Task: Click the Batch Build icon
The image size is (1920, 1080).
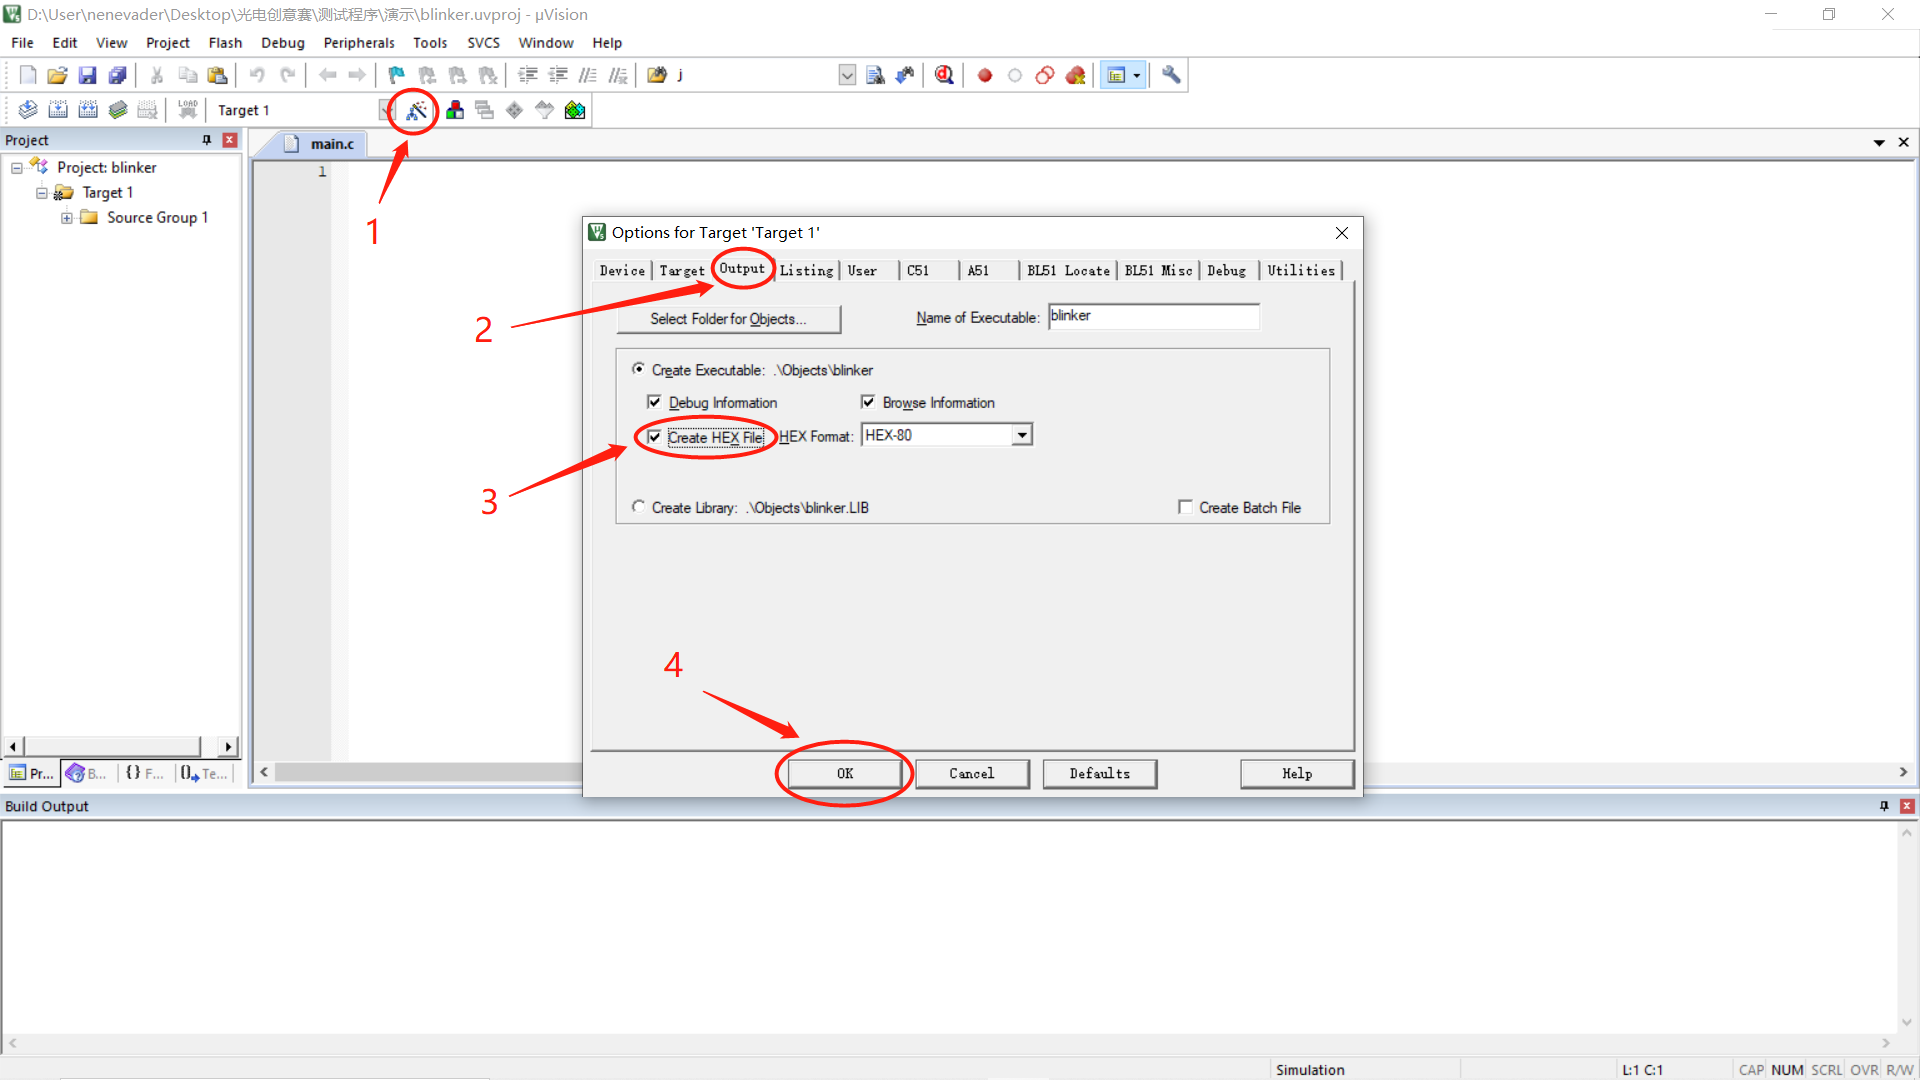Action: point(118,110)
